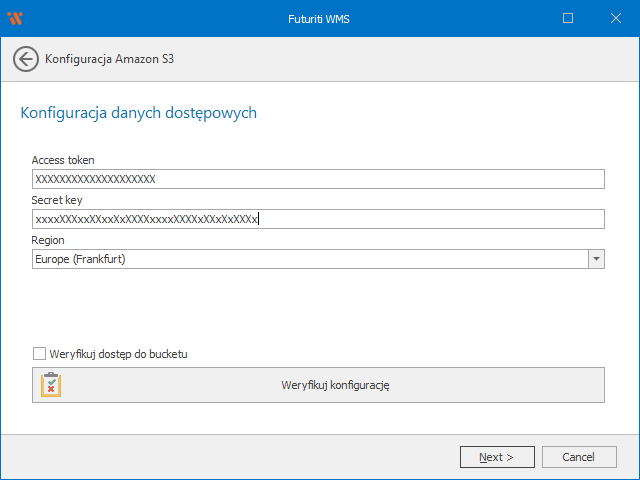Viewport: 640px width, 480px height.
Task: Maximize the Futuriti WMS window
Action: click(568, 18)
